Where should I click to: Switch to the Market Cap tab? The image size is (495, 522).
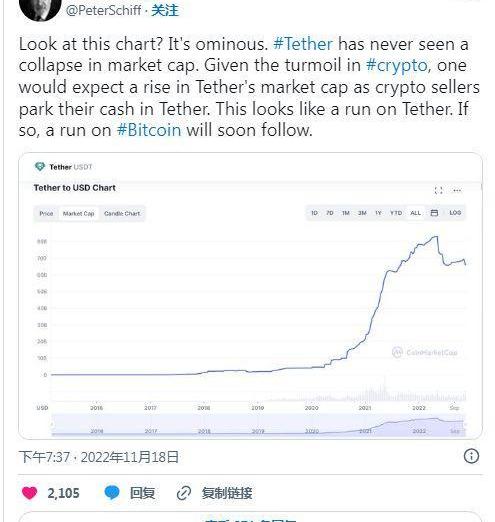tap(79, 213)
